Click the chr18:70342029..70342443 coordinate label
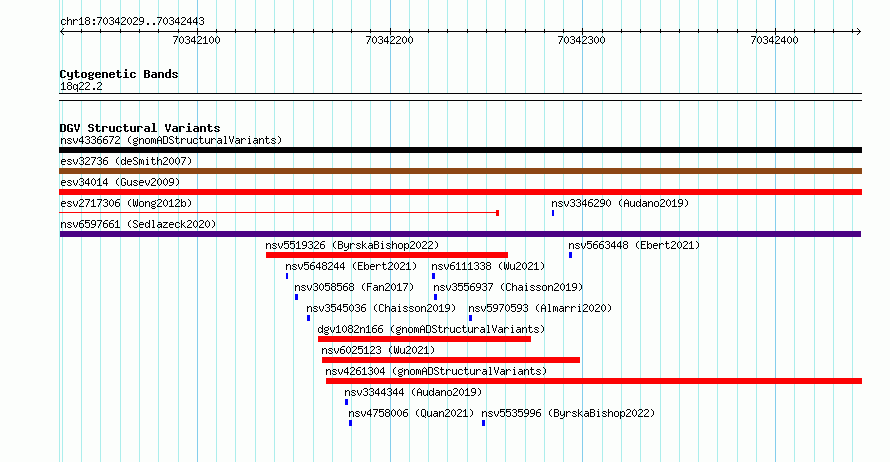Image resolution: width=890 pixels, height=462 pixels. (x=132, y=21)
